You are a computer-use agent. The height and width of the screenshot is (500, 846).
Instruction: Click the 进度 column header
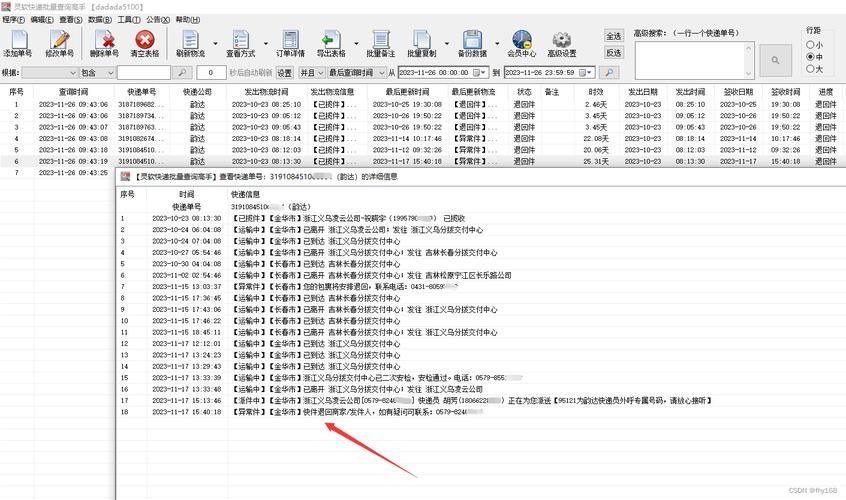825,92
